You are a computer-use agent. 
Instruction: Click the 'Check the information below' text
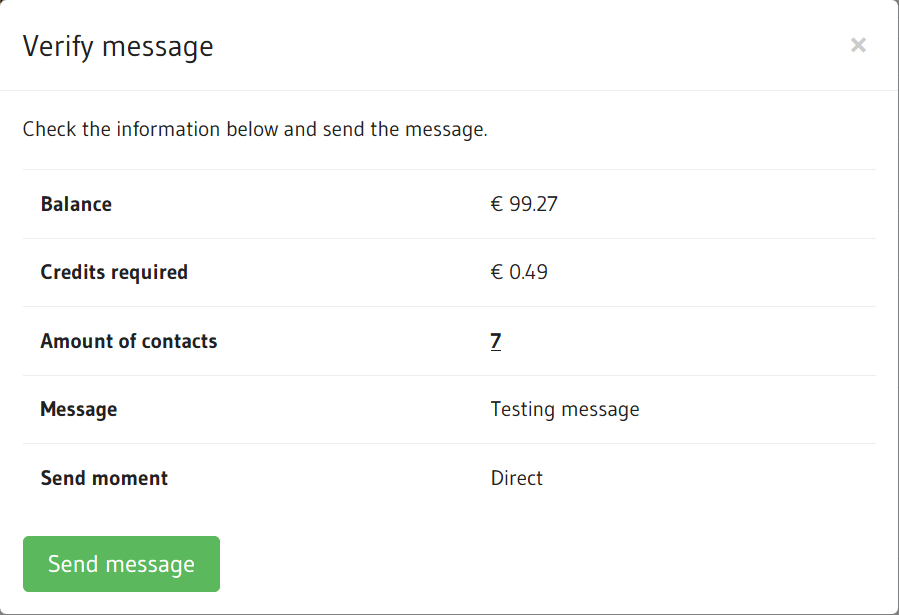tap(151, 130)
